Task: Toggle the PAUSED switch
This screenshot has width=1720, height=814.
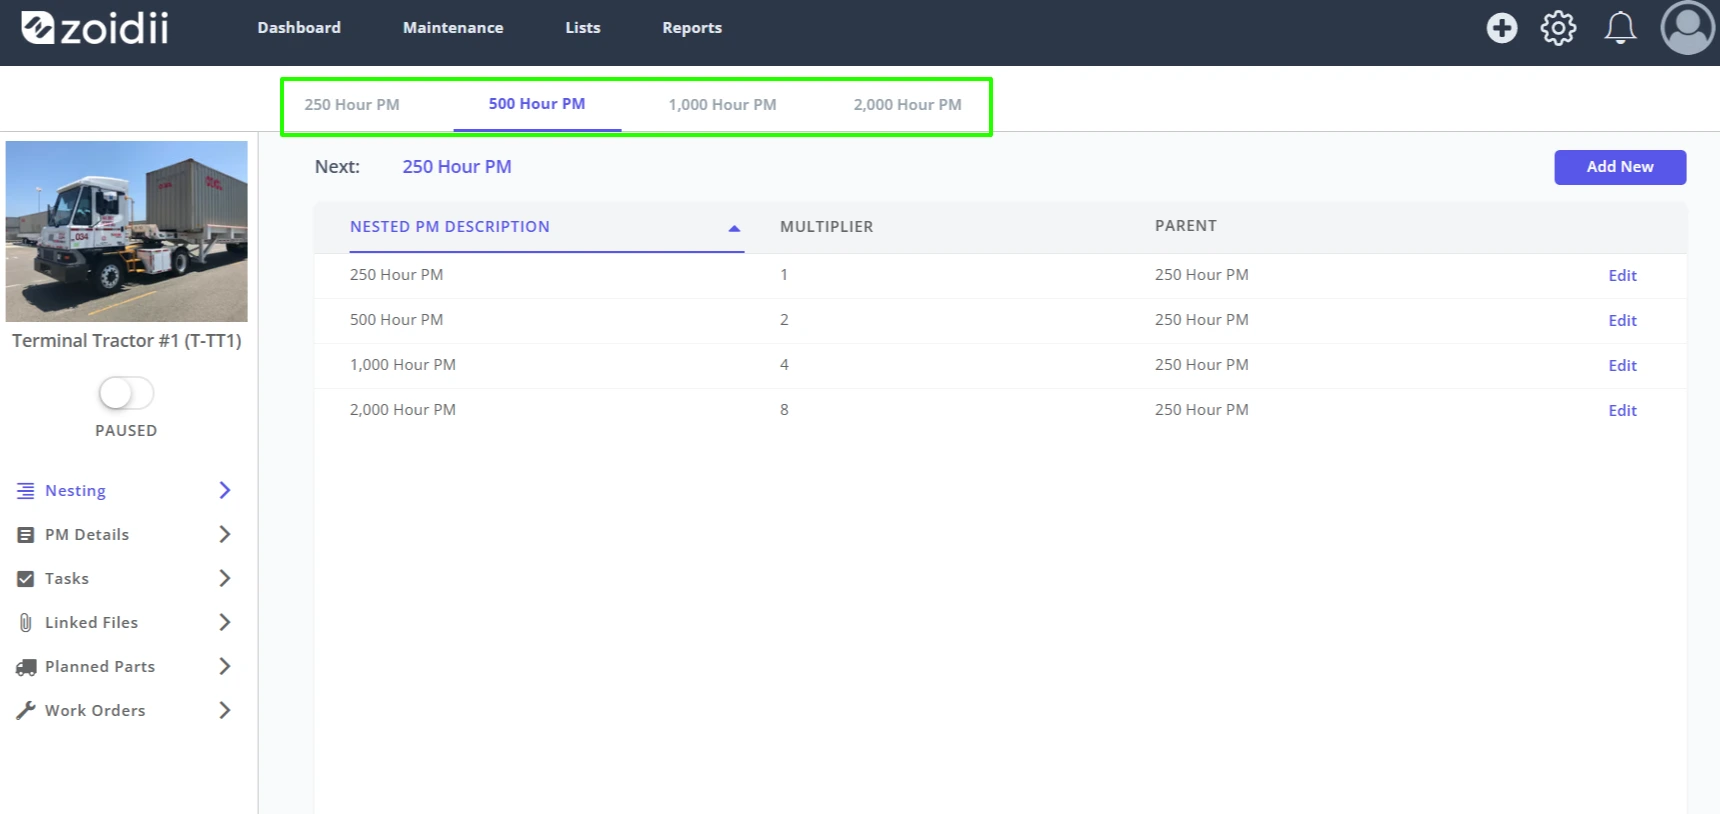Action: tap(126, 393)
